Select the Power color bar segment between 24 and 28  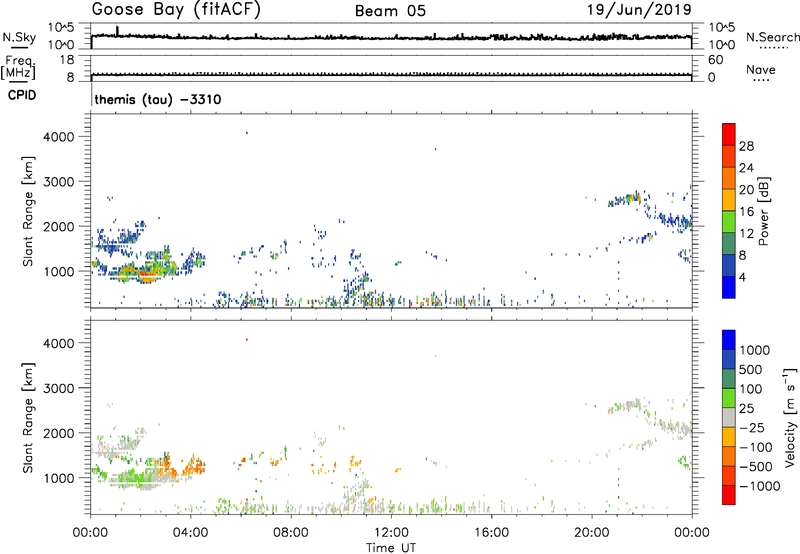(x=729, y=156)
